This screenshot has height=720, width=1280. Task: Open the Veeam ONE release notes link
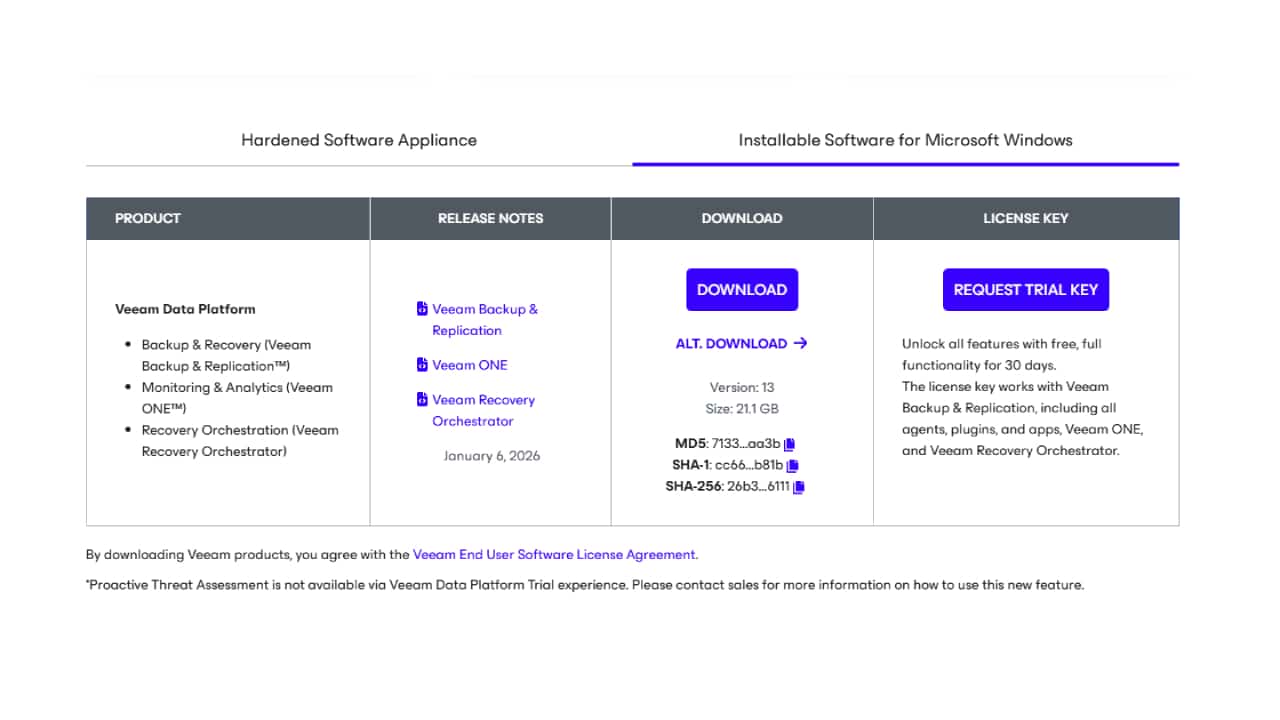tap(470, 365)
